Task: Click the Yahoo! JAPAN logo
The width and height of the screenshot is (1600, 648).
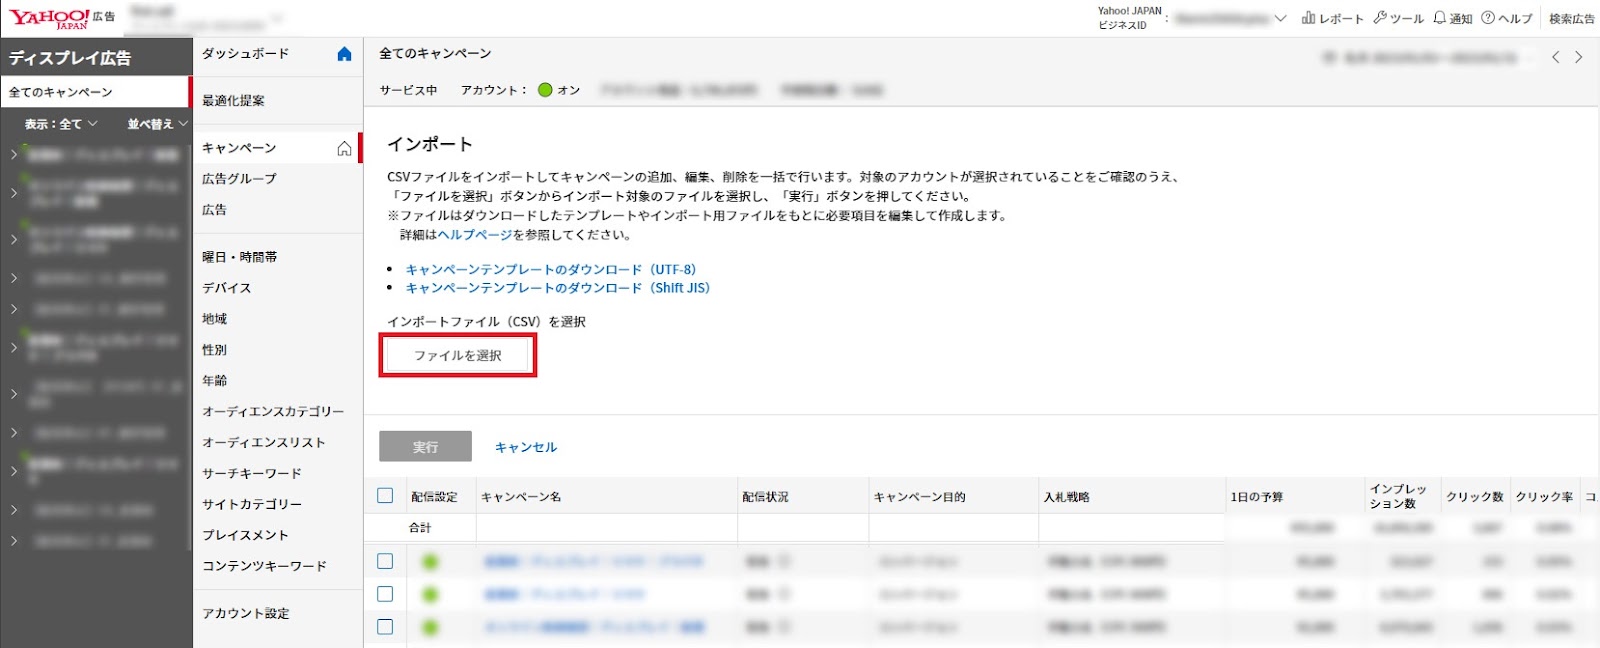Action: point(50,18)
